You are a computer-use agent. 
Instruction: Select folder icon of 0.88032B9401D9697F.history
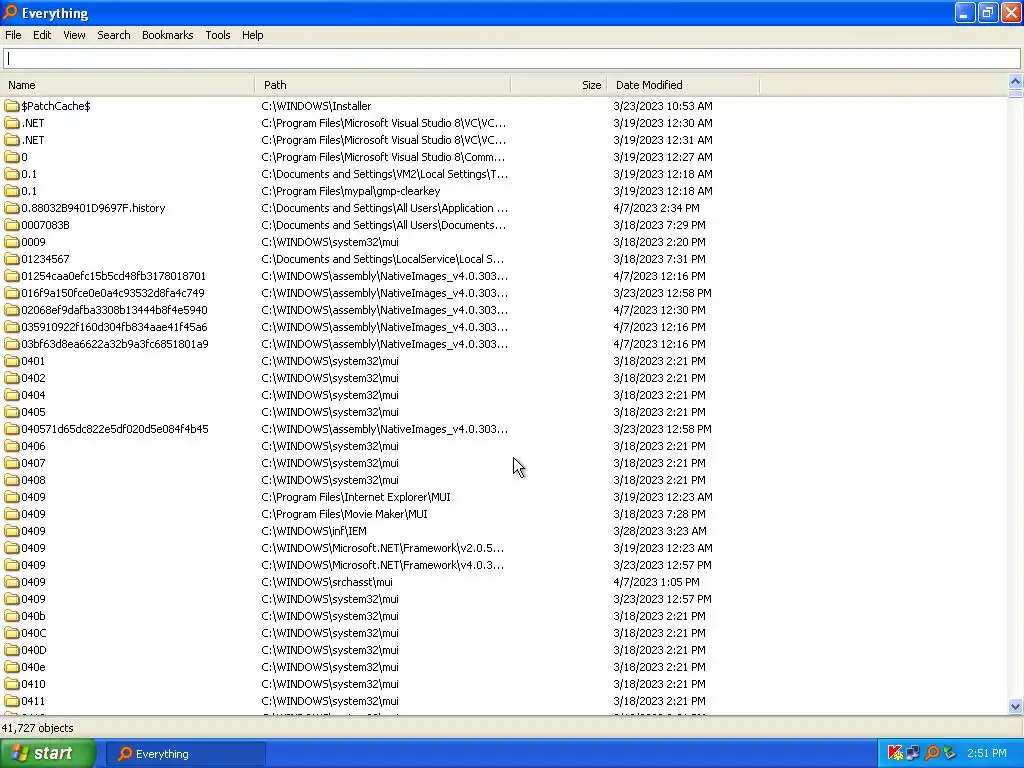[x=12, y=208]
